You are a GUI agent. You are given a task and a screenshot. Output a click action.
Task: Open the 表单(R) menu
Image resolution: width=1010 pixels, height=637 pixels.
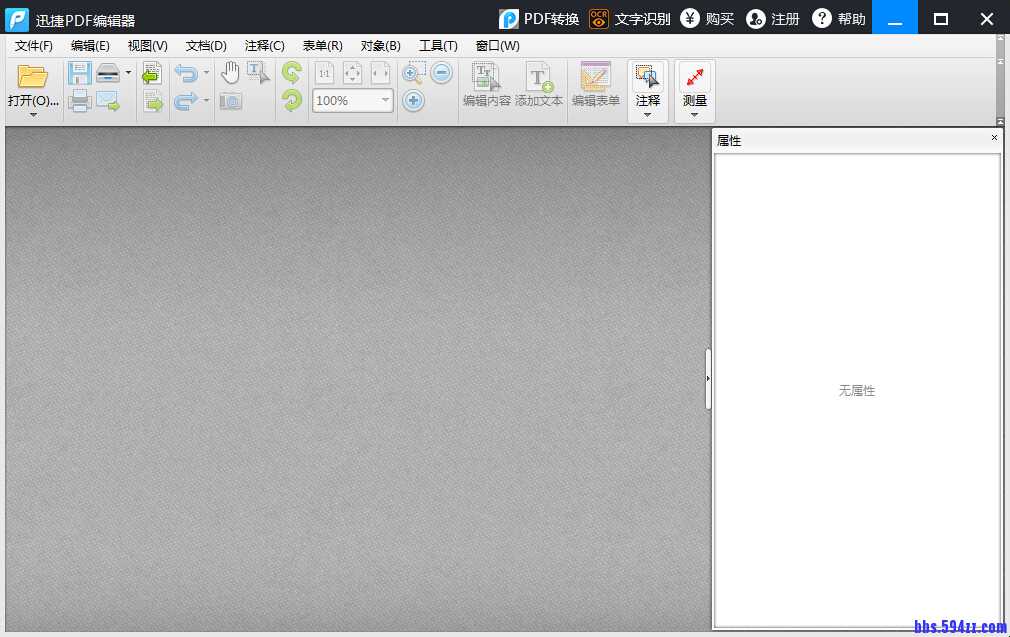tap(323, 46)
